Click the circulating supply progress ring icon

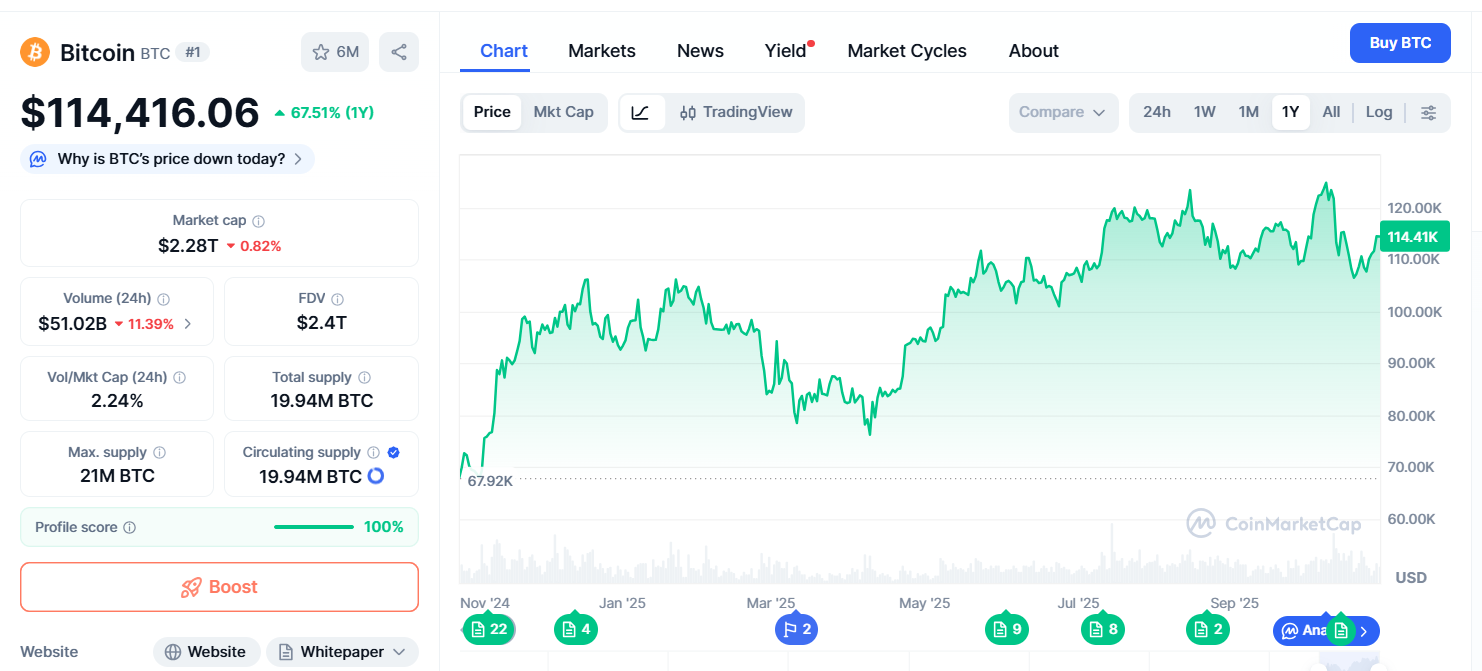pos(376,476)
